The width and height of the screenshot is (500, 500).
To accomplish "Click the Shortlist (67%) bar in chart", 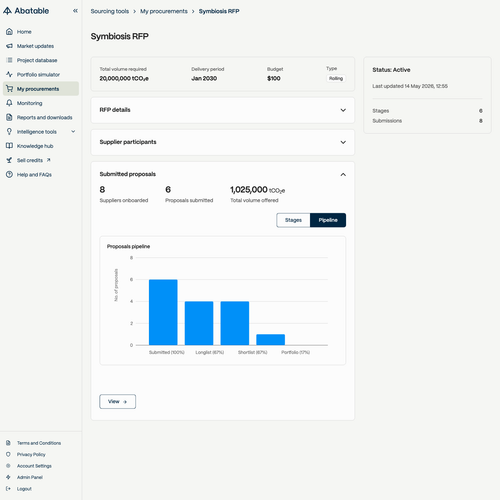I will 235,323.
